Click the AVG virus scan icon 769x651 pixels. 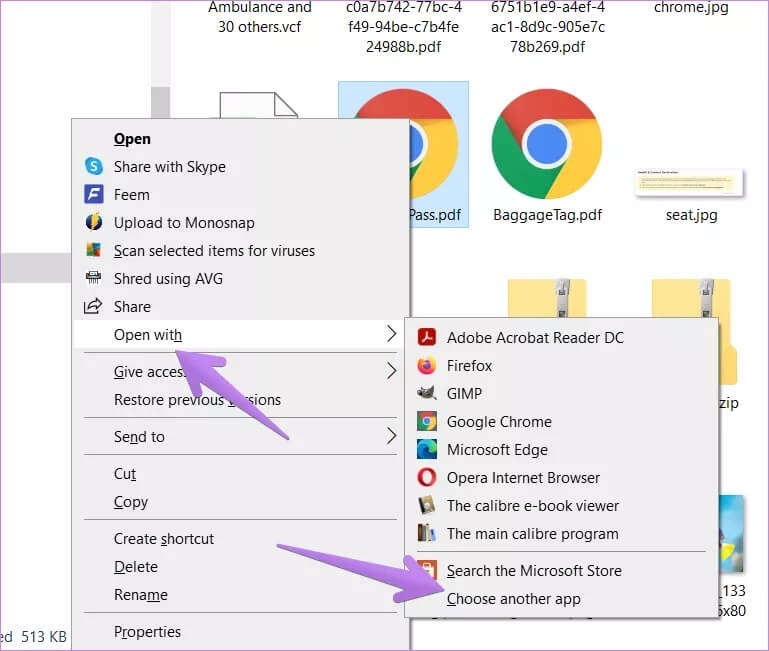tap(94, 250)
